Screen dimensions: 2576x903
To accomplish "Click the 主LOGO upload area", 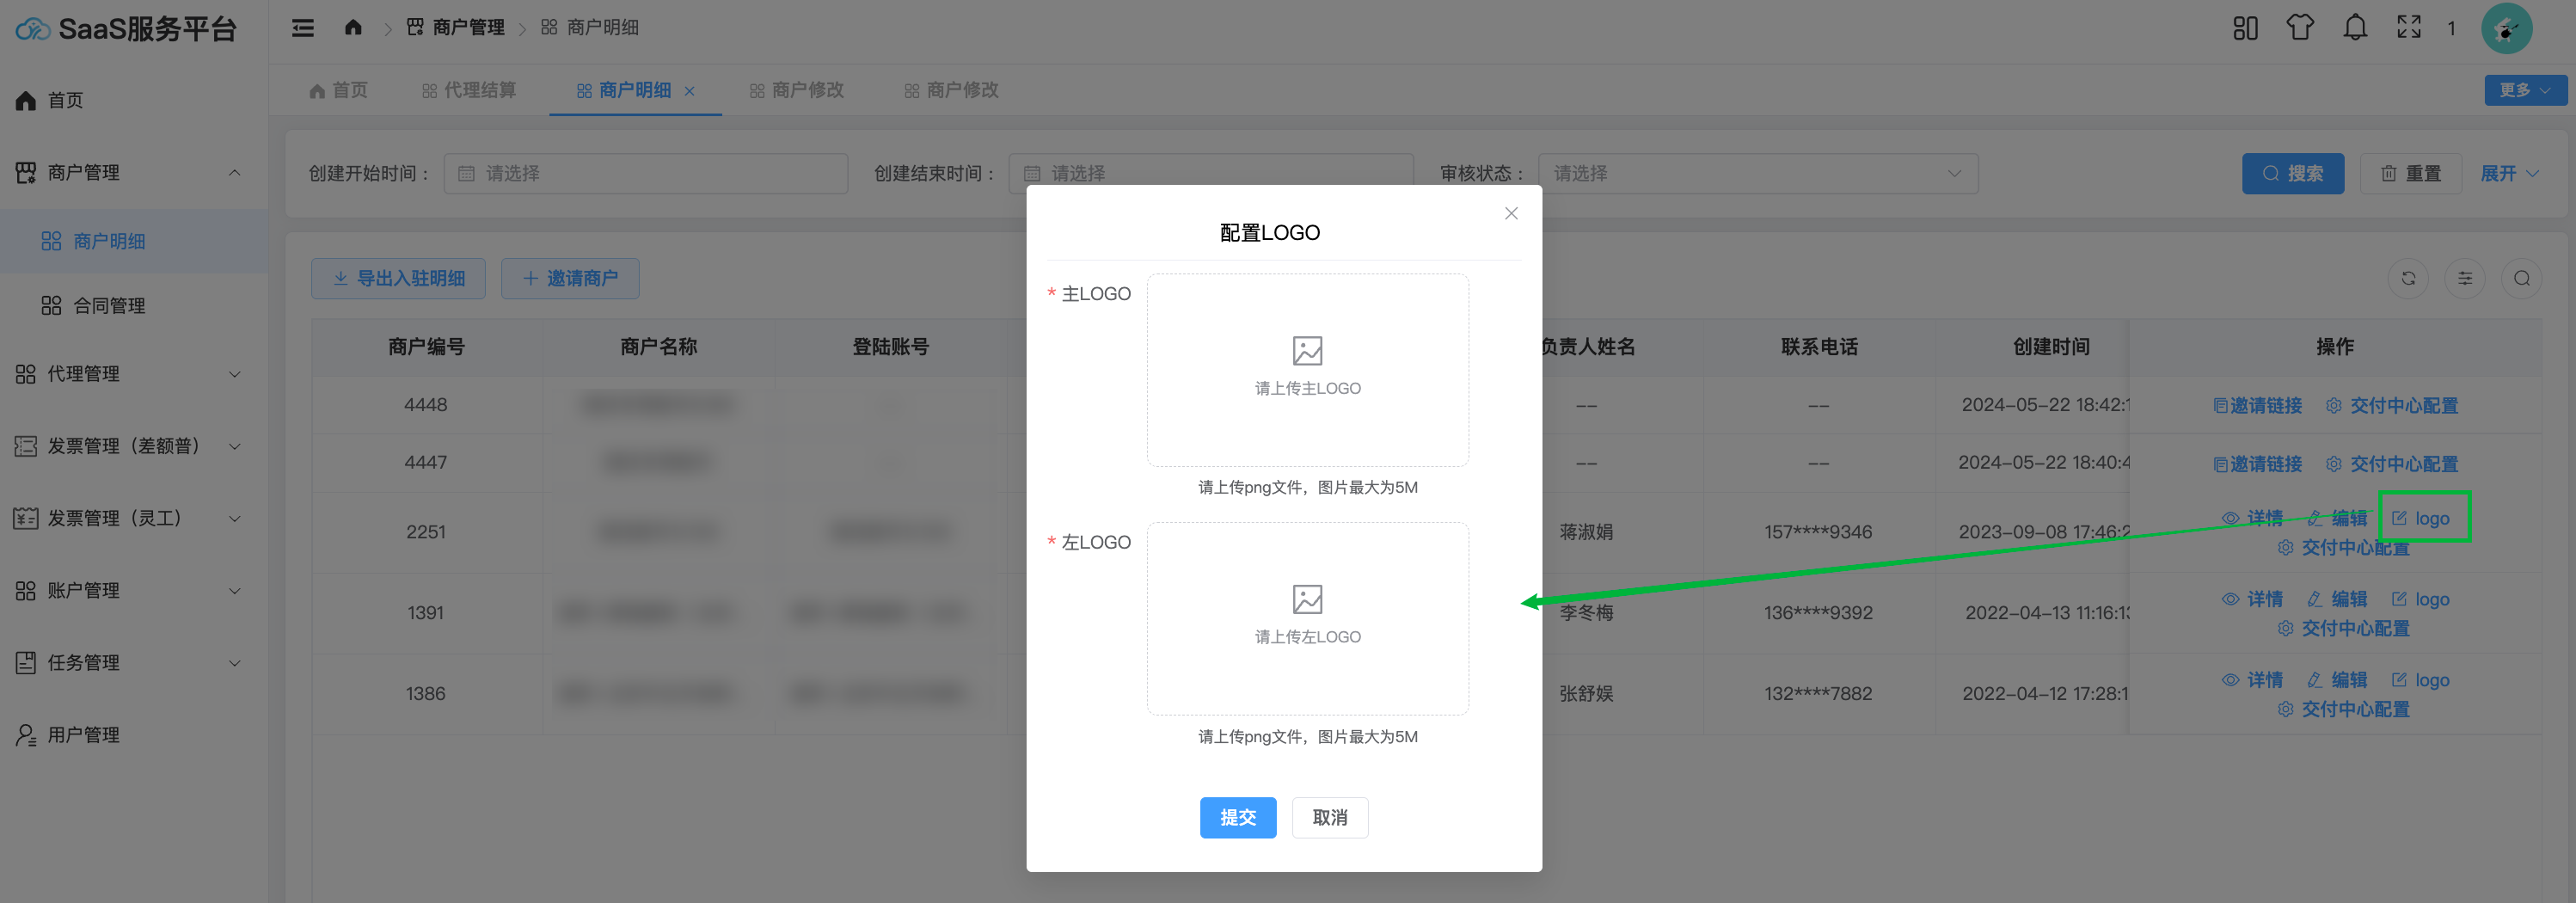I will coord(1307,370).
